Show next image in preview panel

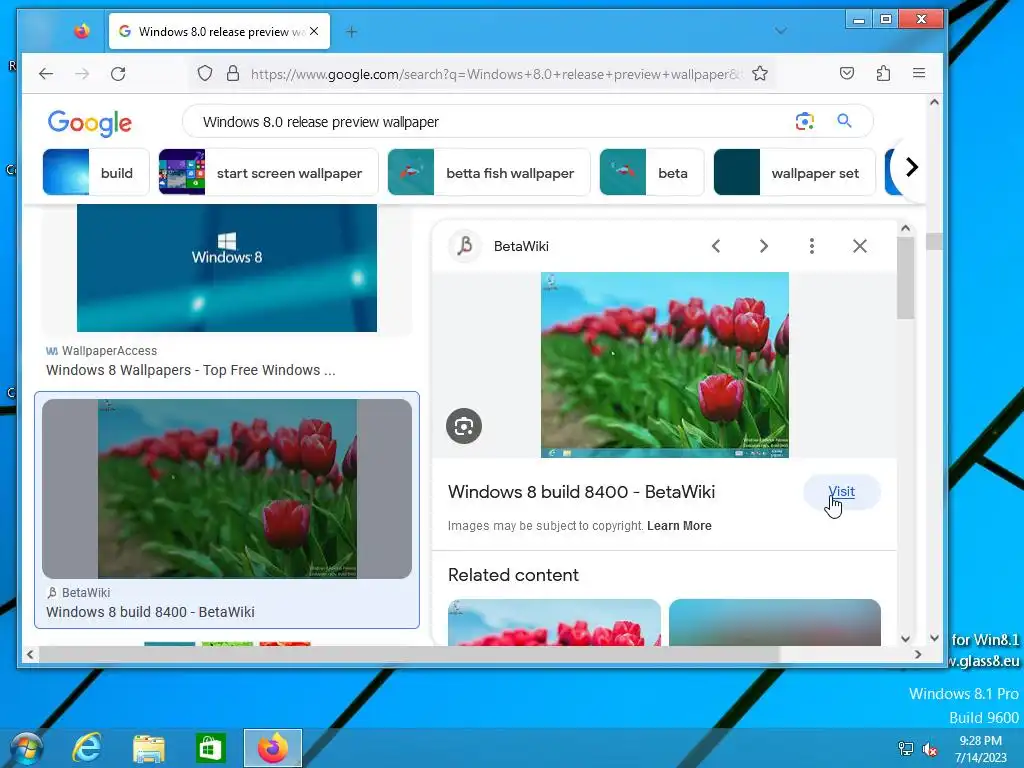pyautogui.click(x=763, y=246)
